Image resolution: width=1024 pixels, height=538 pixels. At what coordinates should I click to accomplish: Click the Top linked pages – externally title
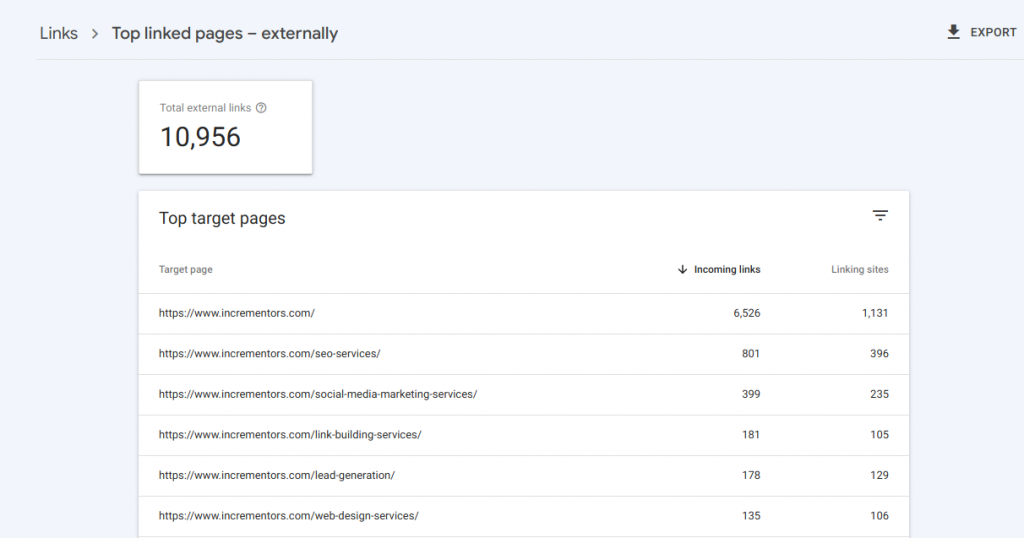(x=225, y=33)
